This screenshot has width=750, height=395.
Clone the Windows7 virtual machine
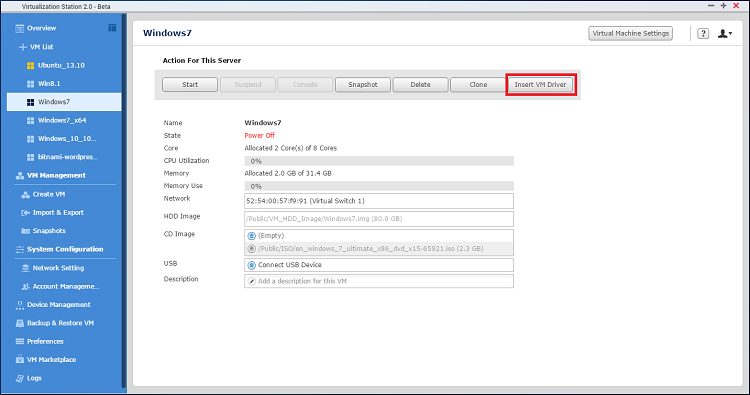point(478,85)
